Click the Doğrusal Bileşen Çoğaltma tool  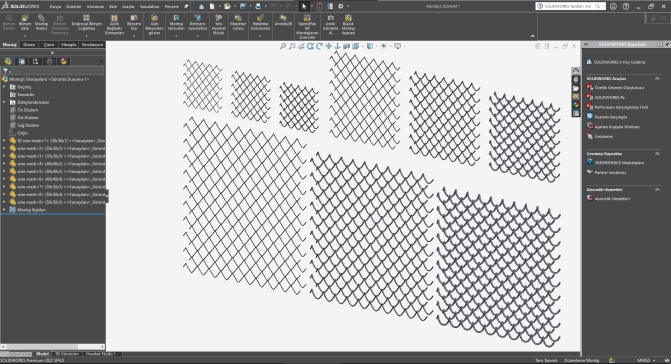coord(86,23)
